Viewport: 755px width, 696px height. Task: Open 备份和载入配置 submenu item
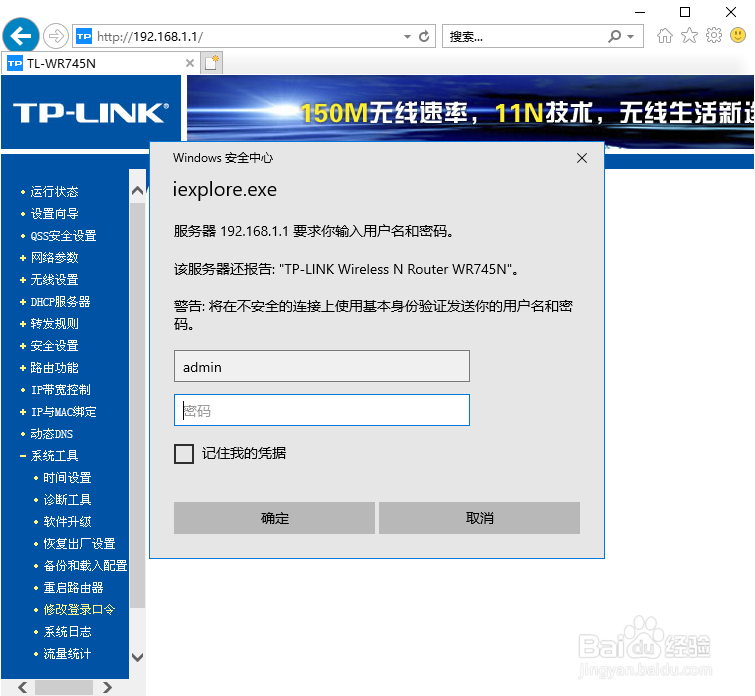tap(85, 566)
